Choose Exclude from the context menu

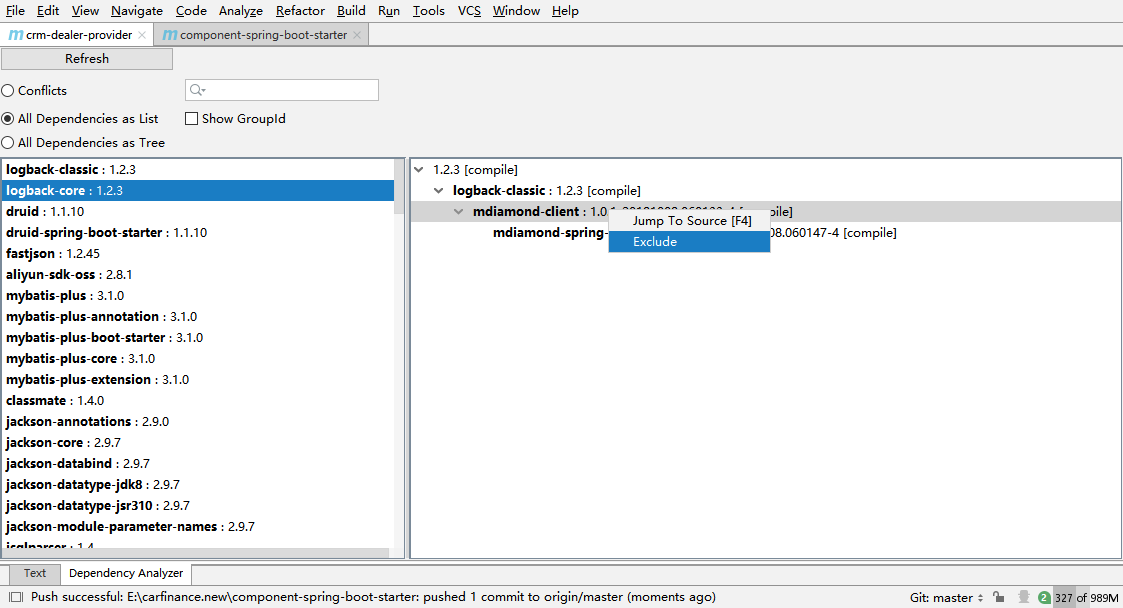click(x=655, y=242)
